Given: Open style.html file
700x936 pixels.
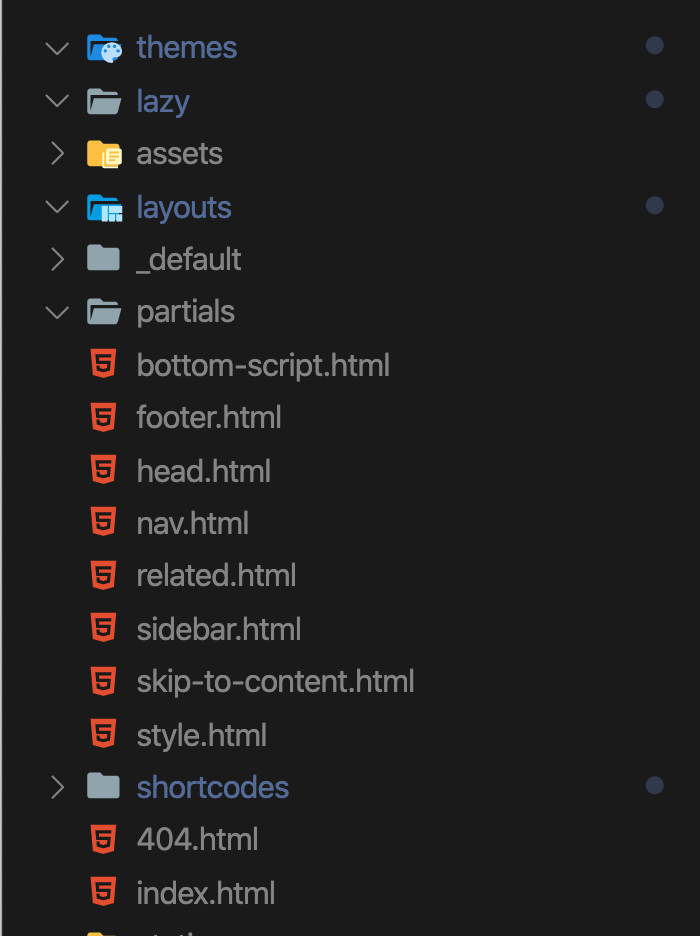Looking at the screenshot, I should click(202, 735).
